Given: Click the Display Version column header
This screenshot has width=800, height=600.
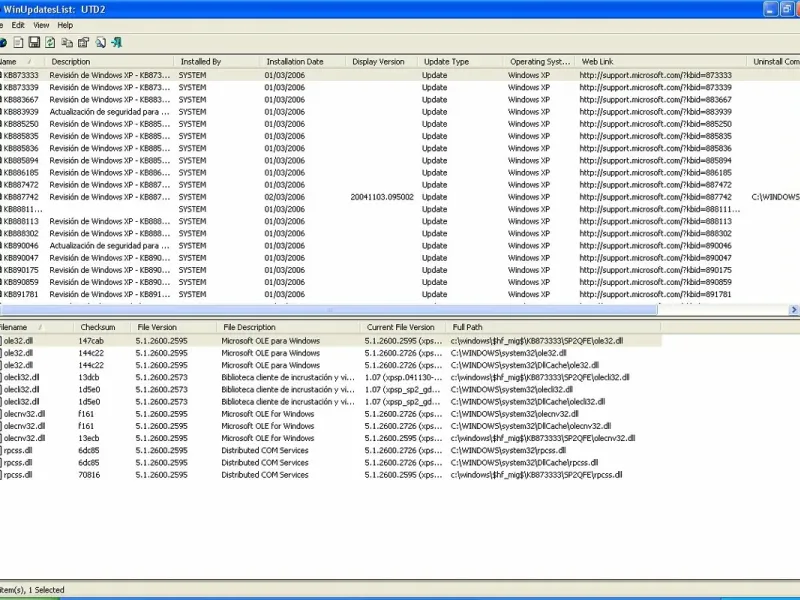Looking at the screenshot, I should point(382,62).
